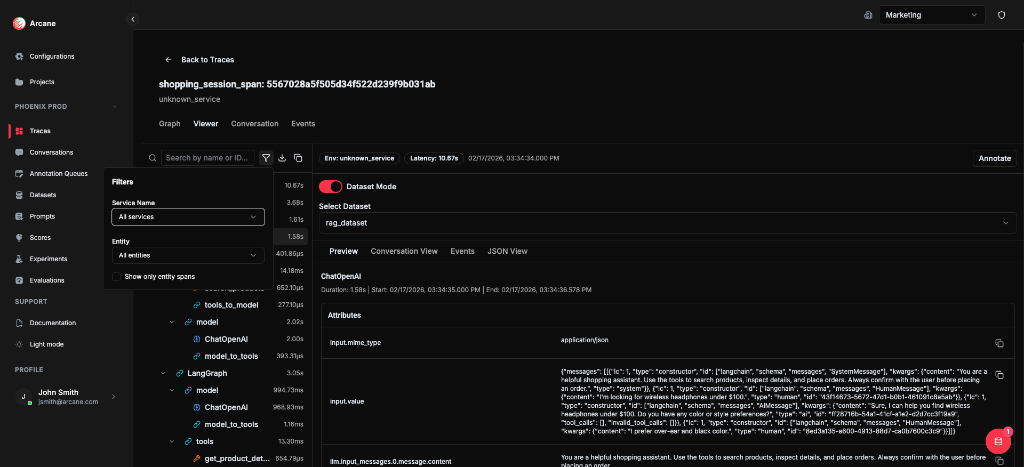Switch to the JSON View tab

pos(506,251)
